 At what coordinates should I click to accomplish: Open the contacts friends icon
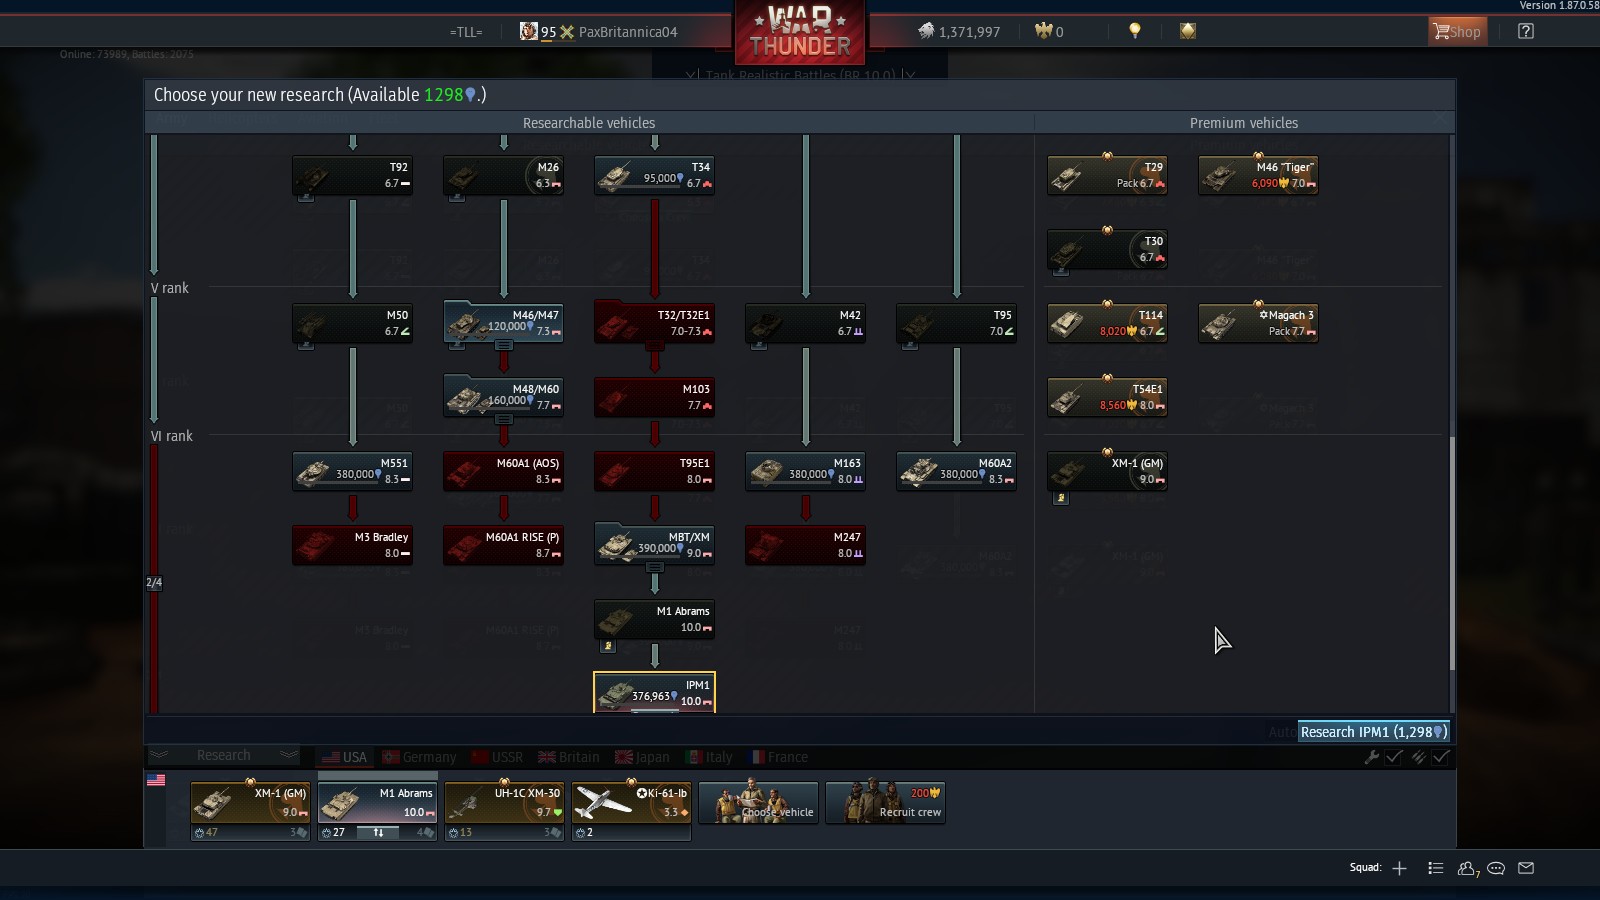(x=1467, y=869)
